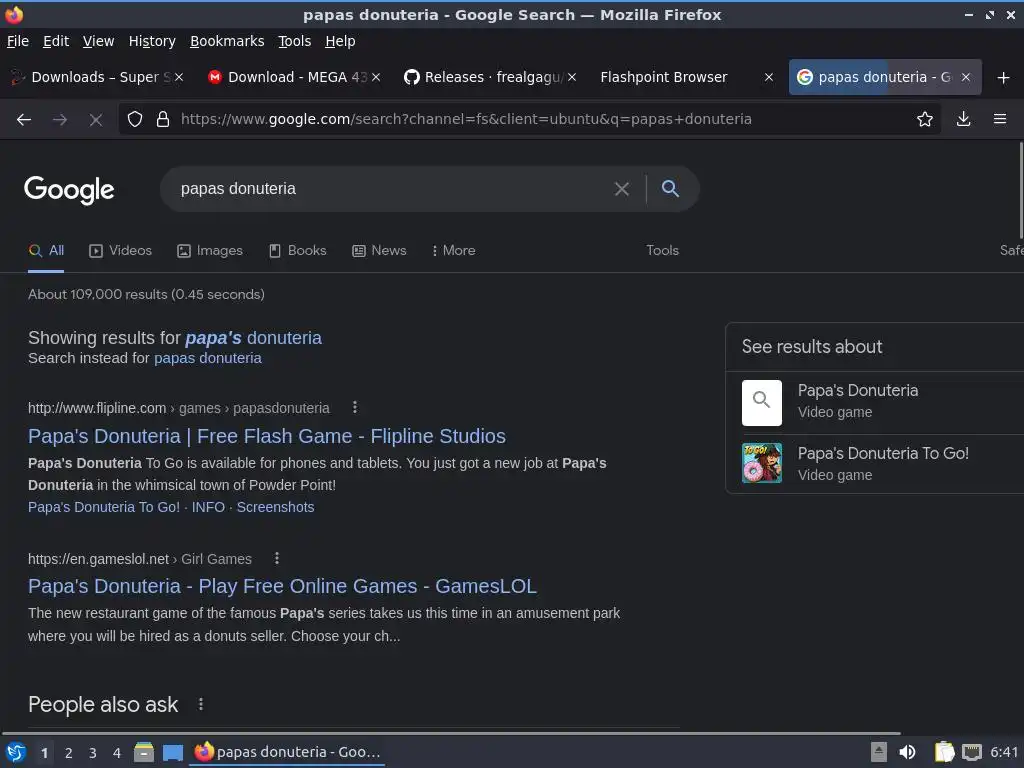The height and width of the screenshot is (768, 1024).
Task: Bookmark this page with the star
Action: coord(925,119)
